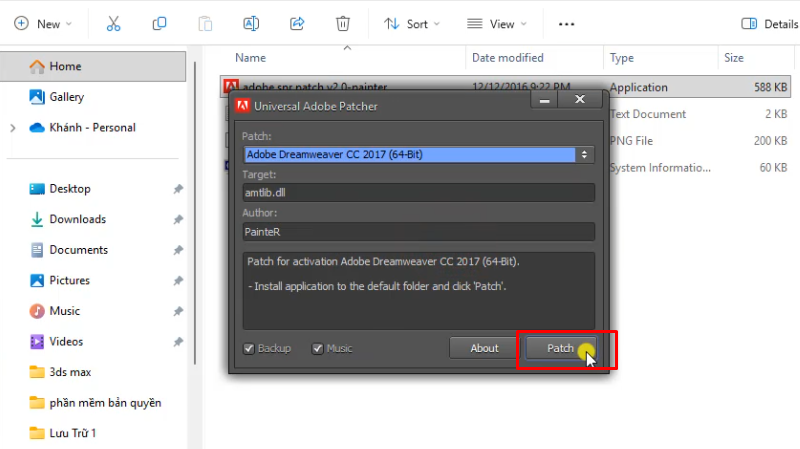Open Downloads quick access folder

[78, 219]
